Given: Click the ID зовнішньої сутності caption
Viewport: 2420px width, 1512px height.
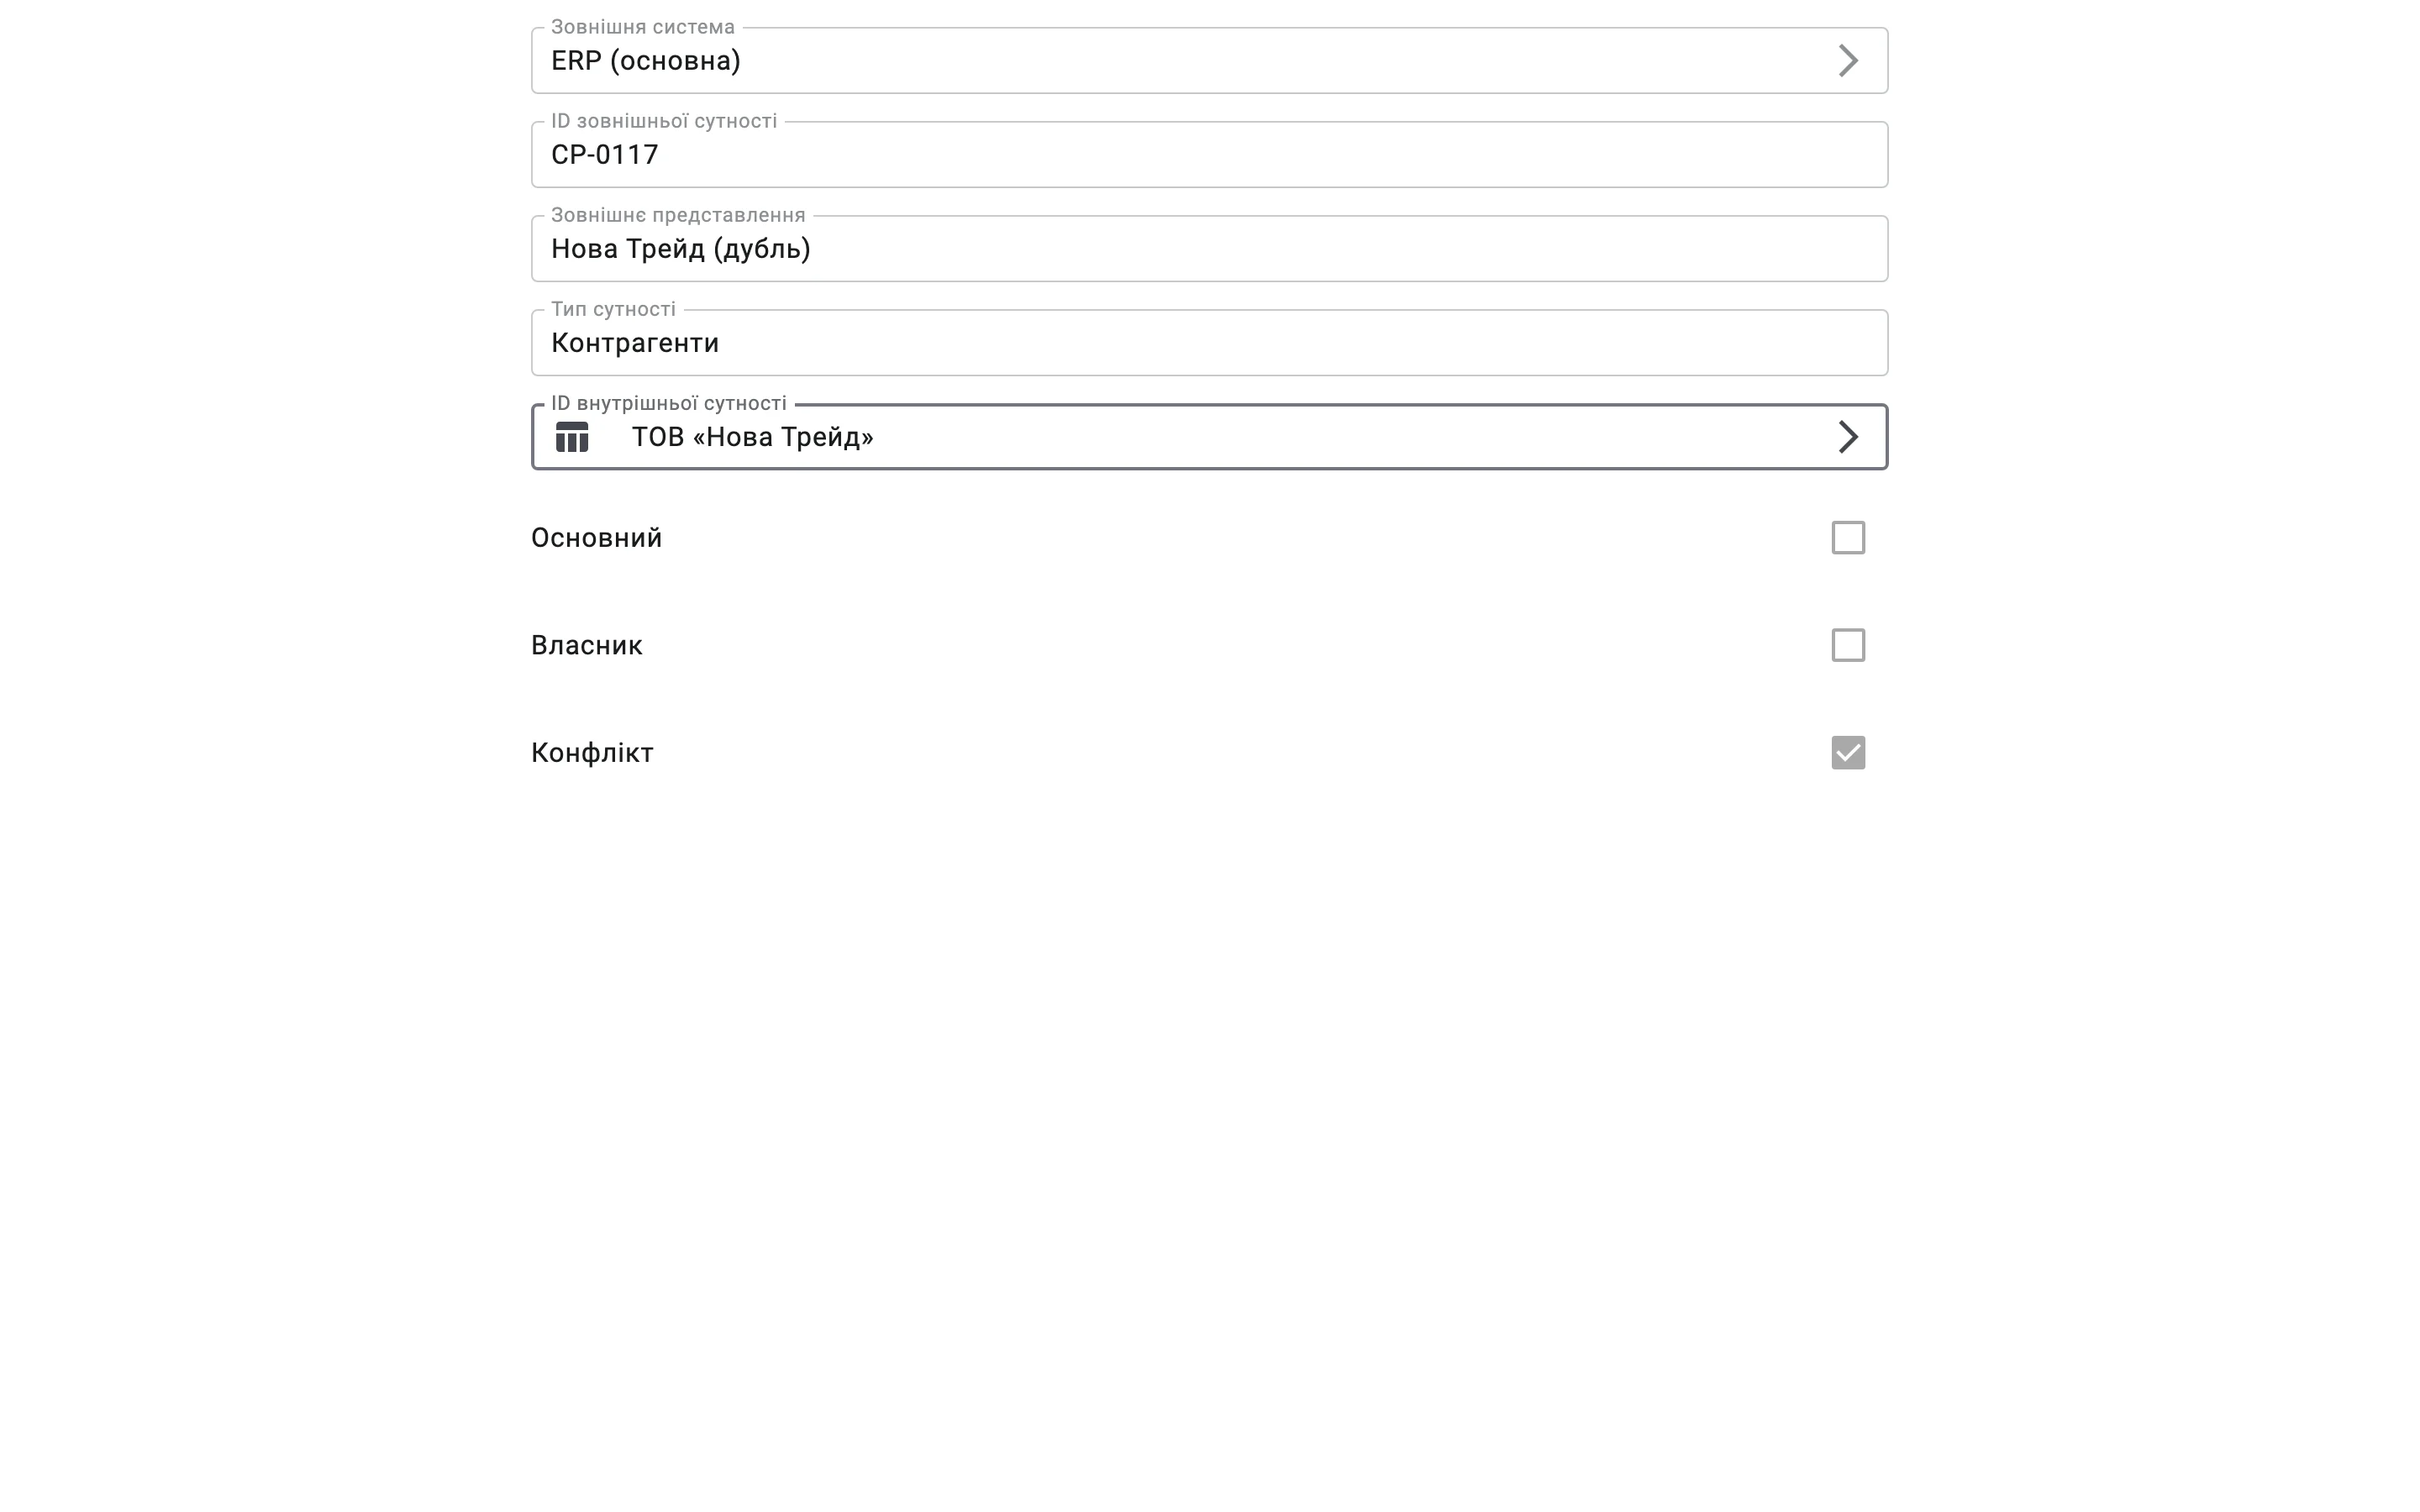Looking at the screenshot, I should (x=664, y=121).
